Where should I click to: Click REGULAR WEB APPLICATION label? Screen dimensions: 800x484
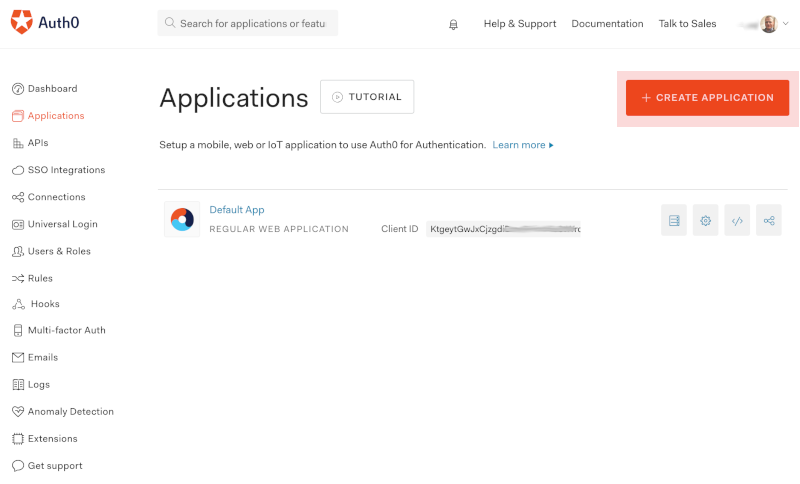tap(279, 229)
